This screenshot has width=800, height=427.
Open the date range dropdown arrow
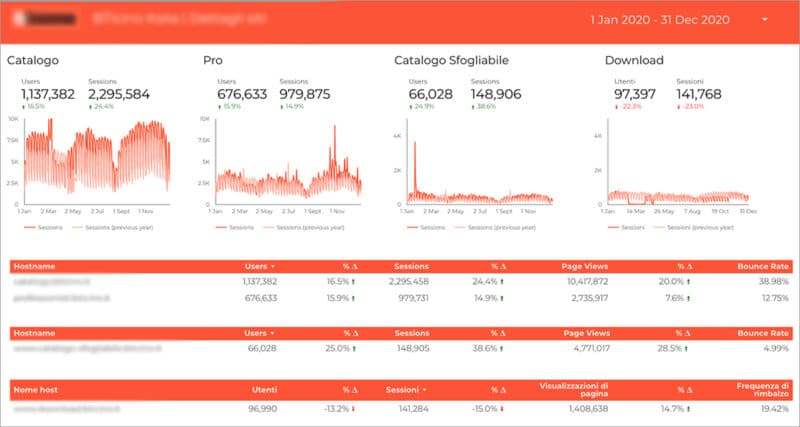coord(764,20)
